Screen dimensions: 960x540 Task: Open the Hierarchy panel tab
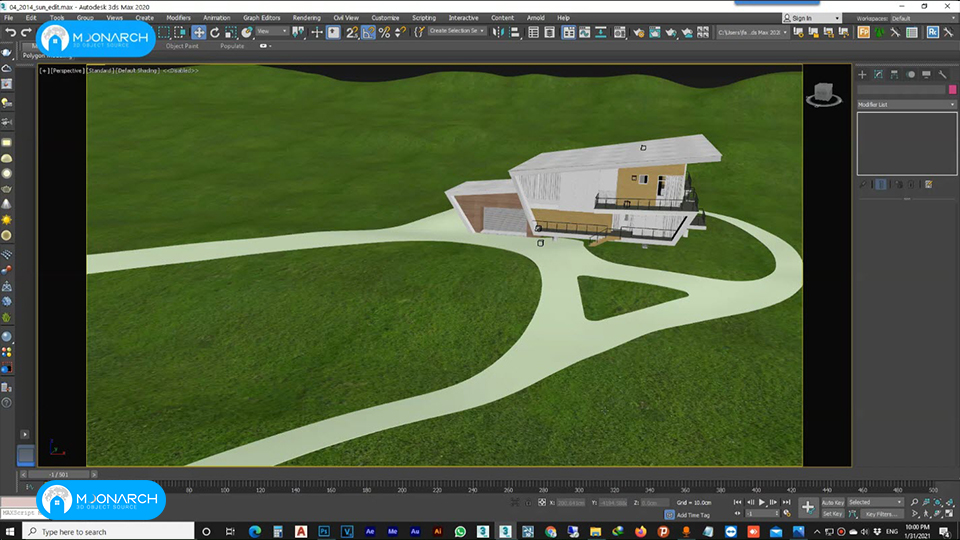coord(894,75)
